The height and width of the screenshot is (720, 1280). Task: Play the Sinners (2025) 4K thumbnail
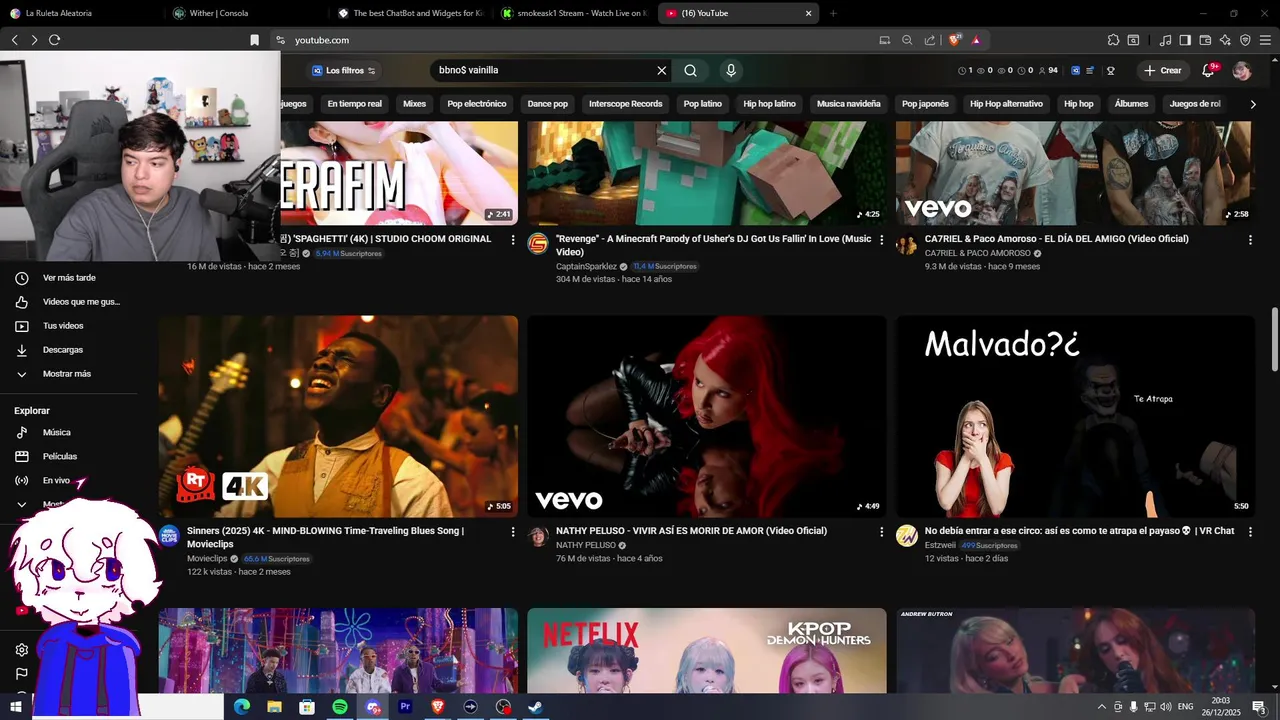[x=338, y=417]
